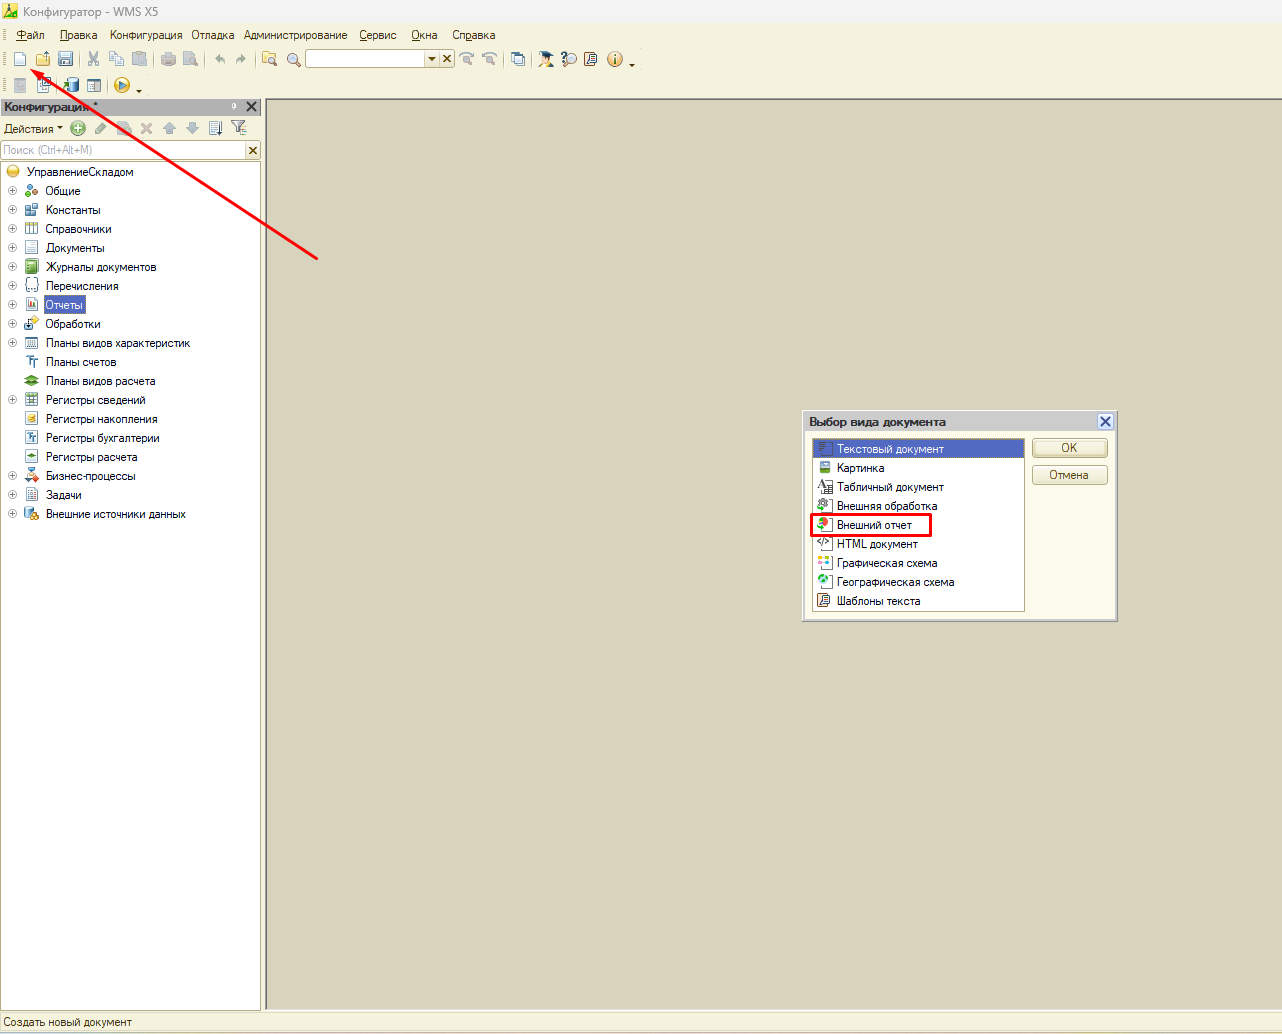This screenshot has width=1282, height=1034.
Task: Move the selected item down
Action: 192,128
